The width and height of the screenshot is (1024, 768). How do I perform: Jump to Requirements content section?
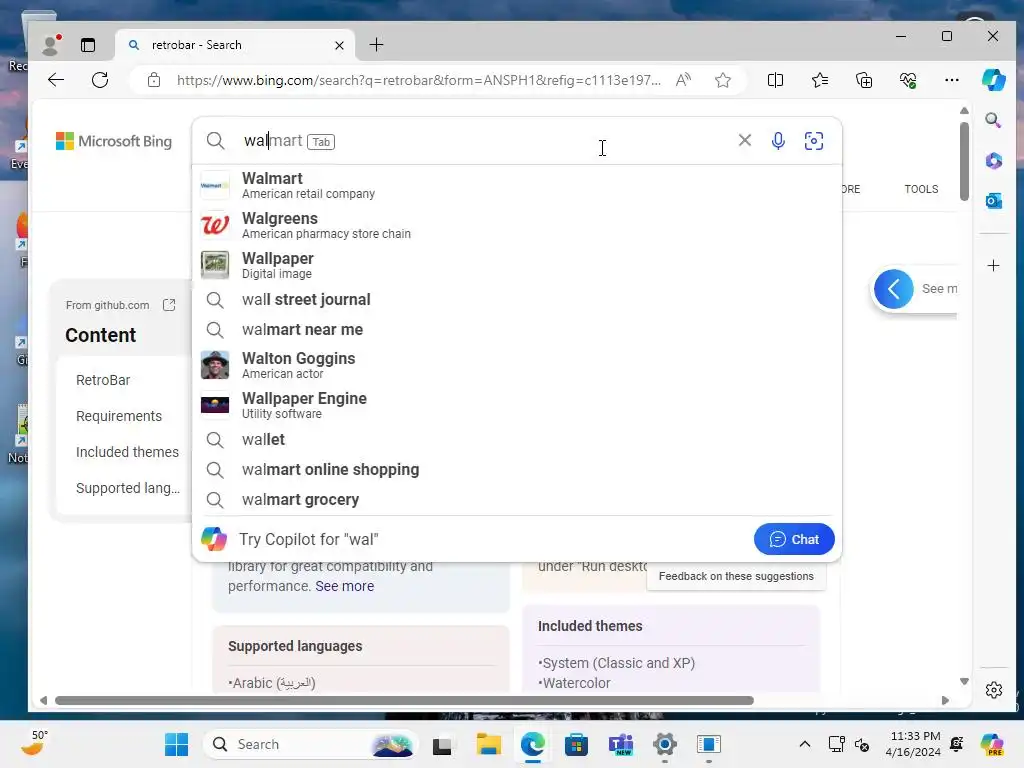coord(119,416)
